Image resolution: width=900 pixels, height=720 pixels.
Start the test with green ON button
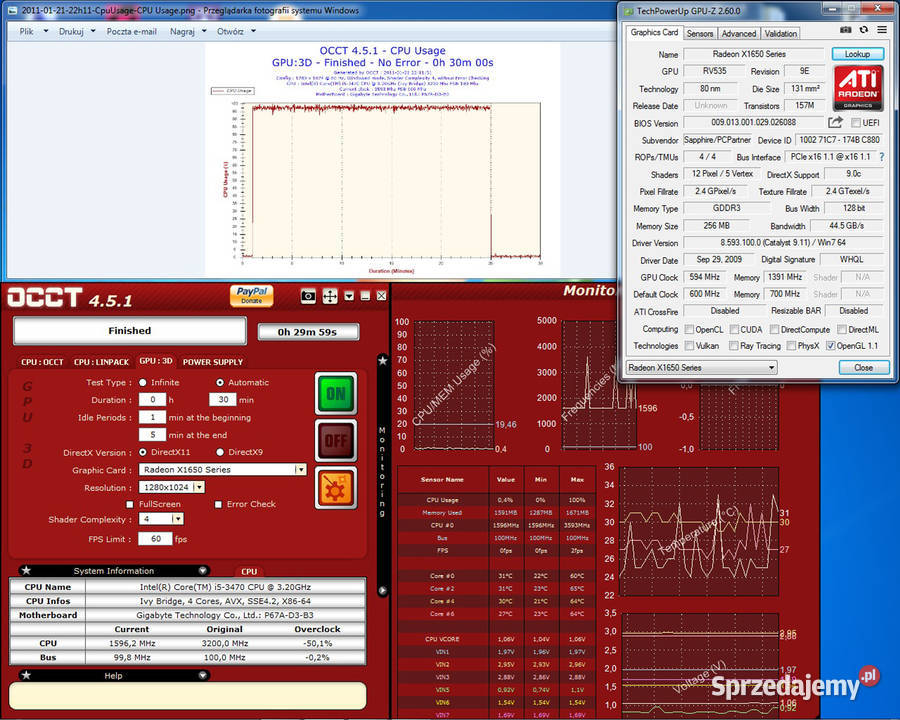click(336, 394)
